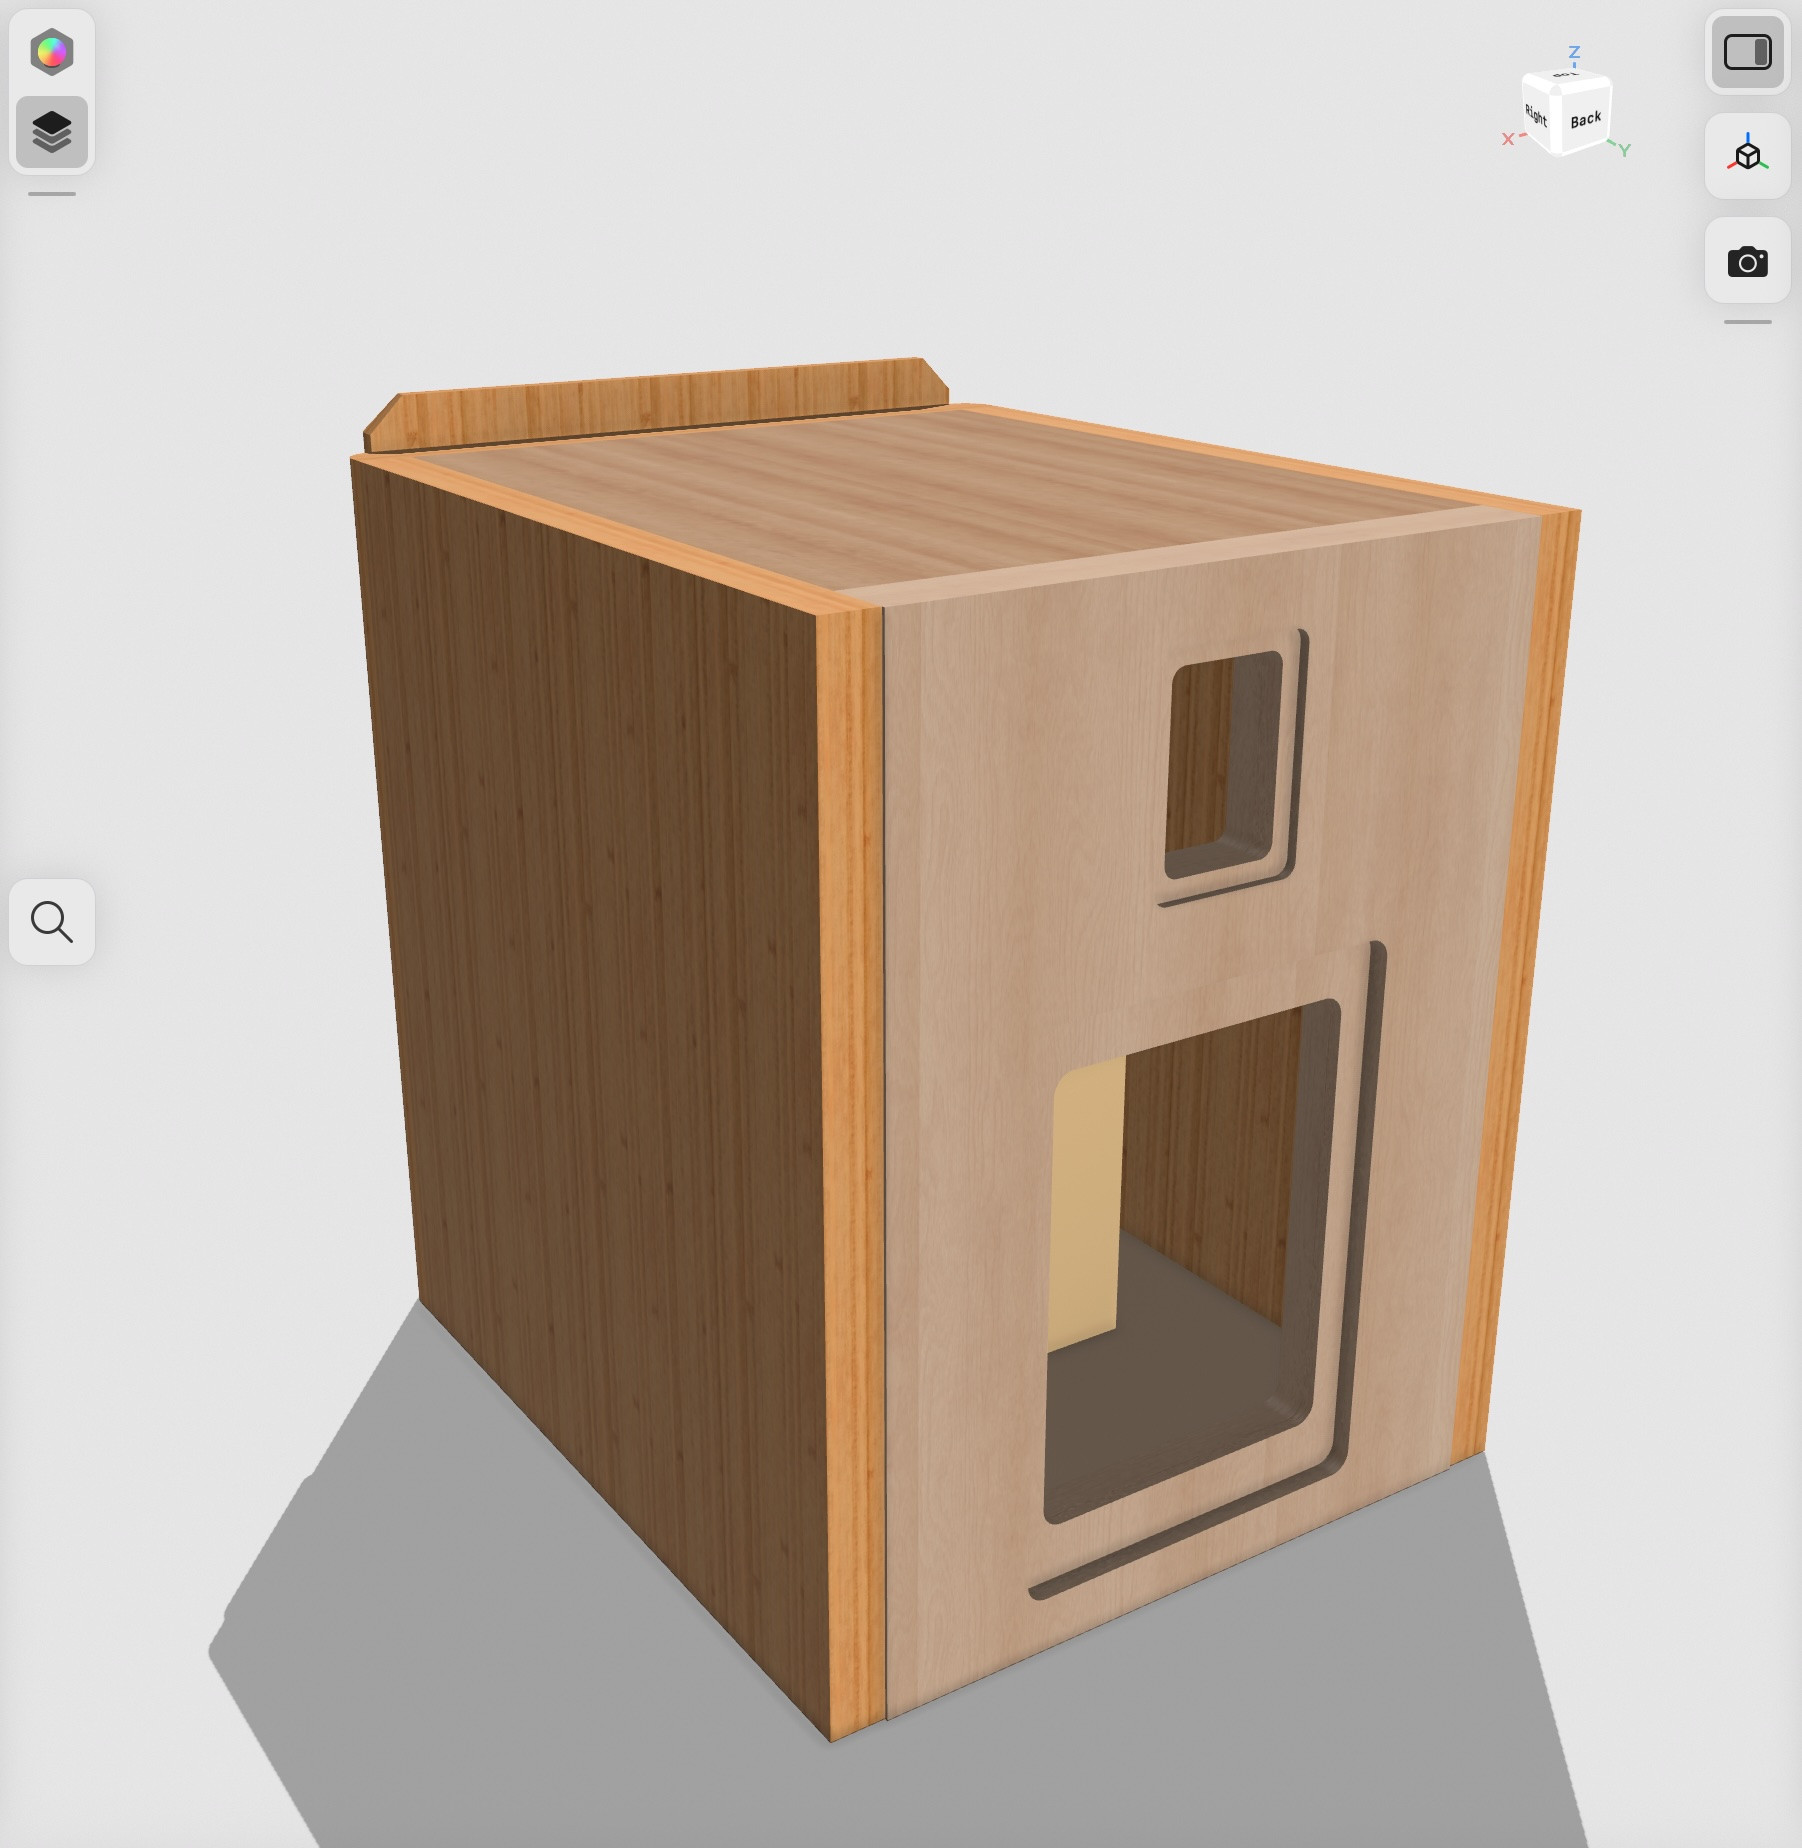Viewport: 1802px width, 1848px height.
Task: Take a snapshot with the camera icon
Action: click(1747, 260)
